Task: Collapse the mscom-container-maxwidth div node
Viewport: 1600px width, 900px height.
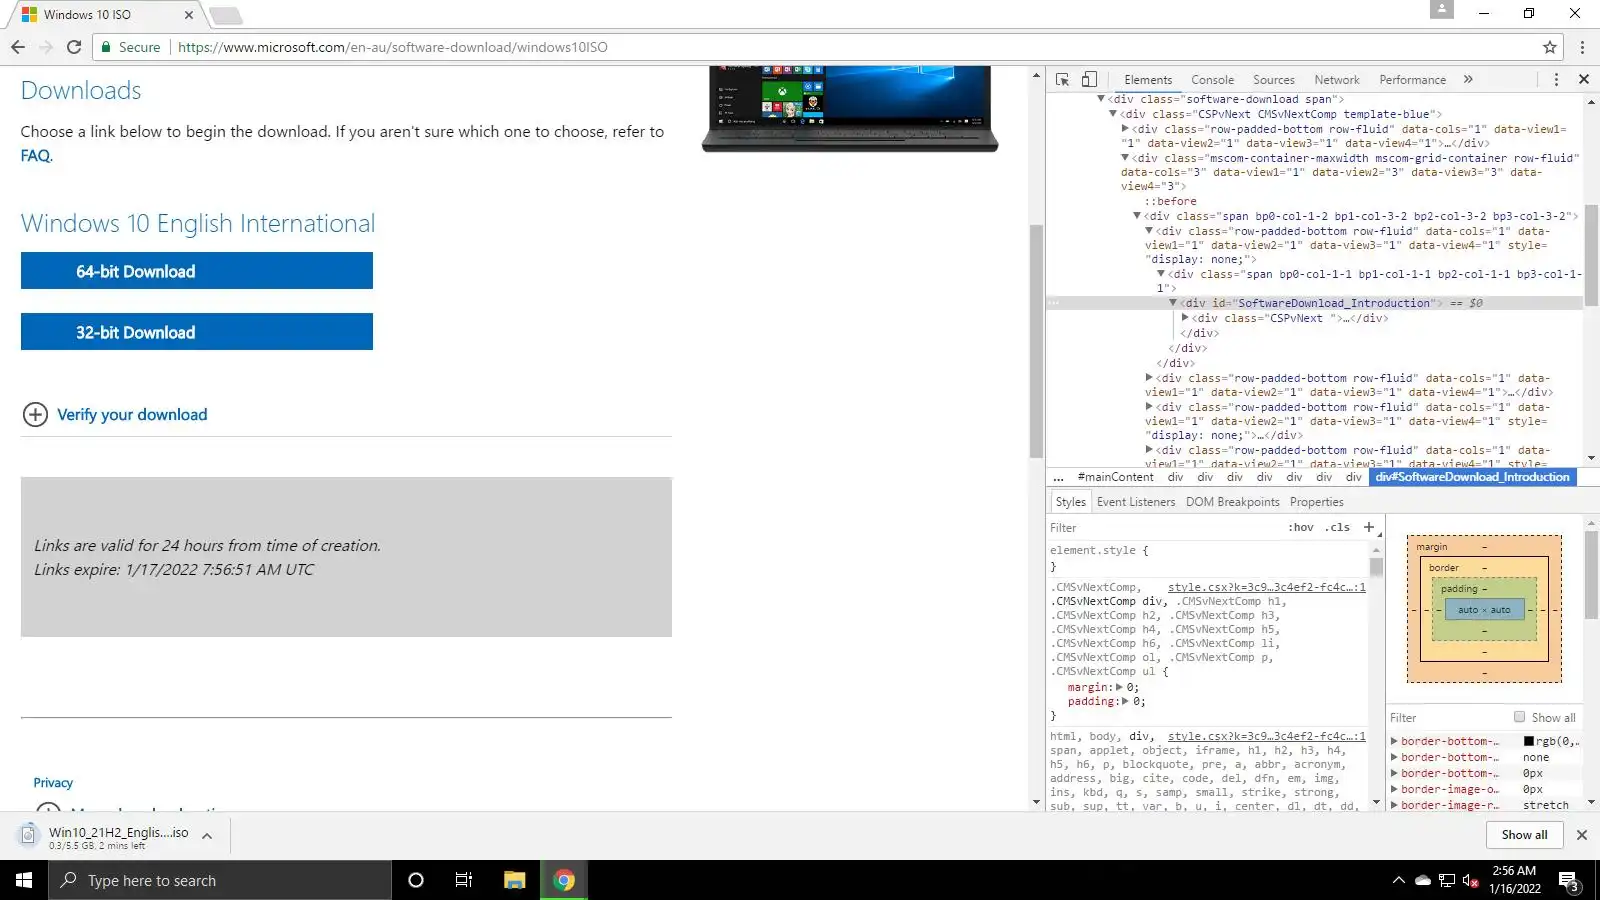Action: tap(1125, 158)
